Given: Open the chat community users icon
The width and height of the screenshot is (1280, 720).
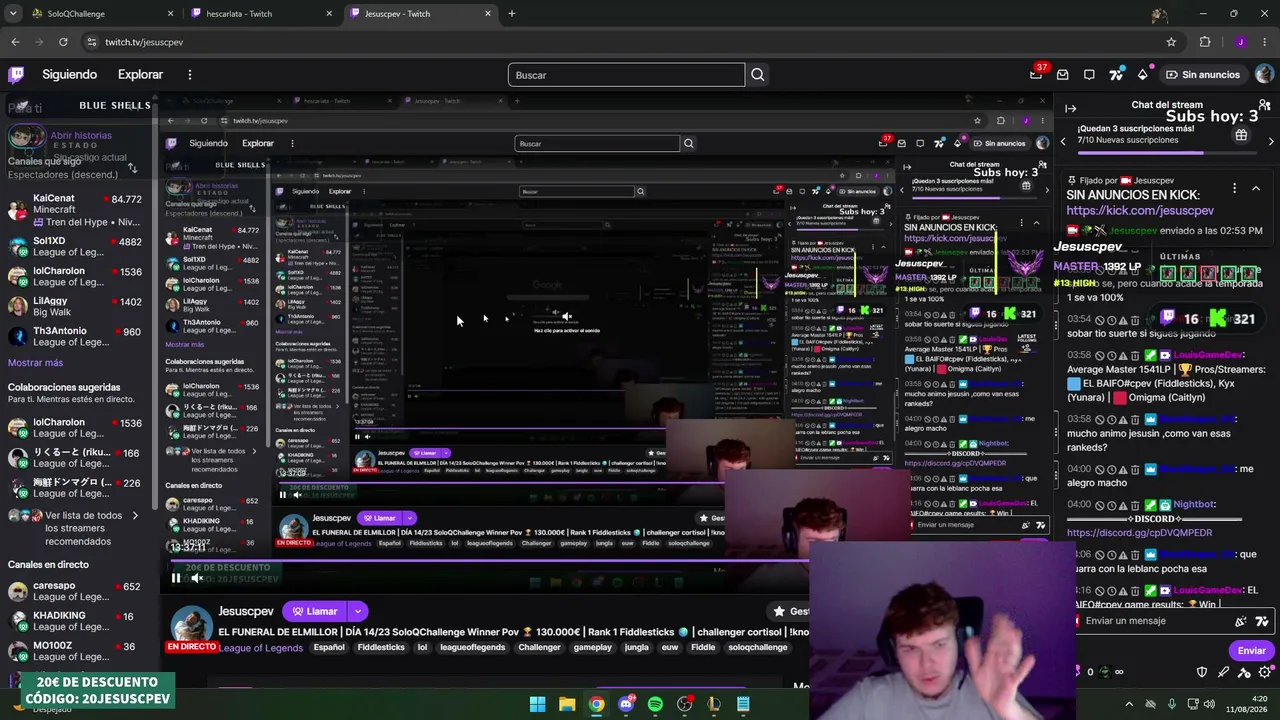Looking at the screenshot, I should click(x=1265, y=105).
